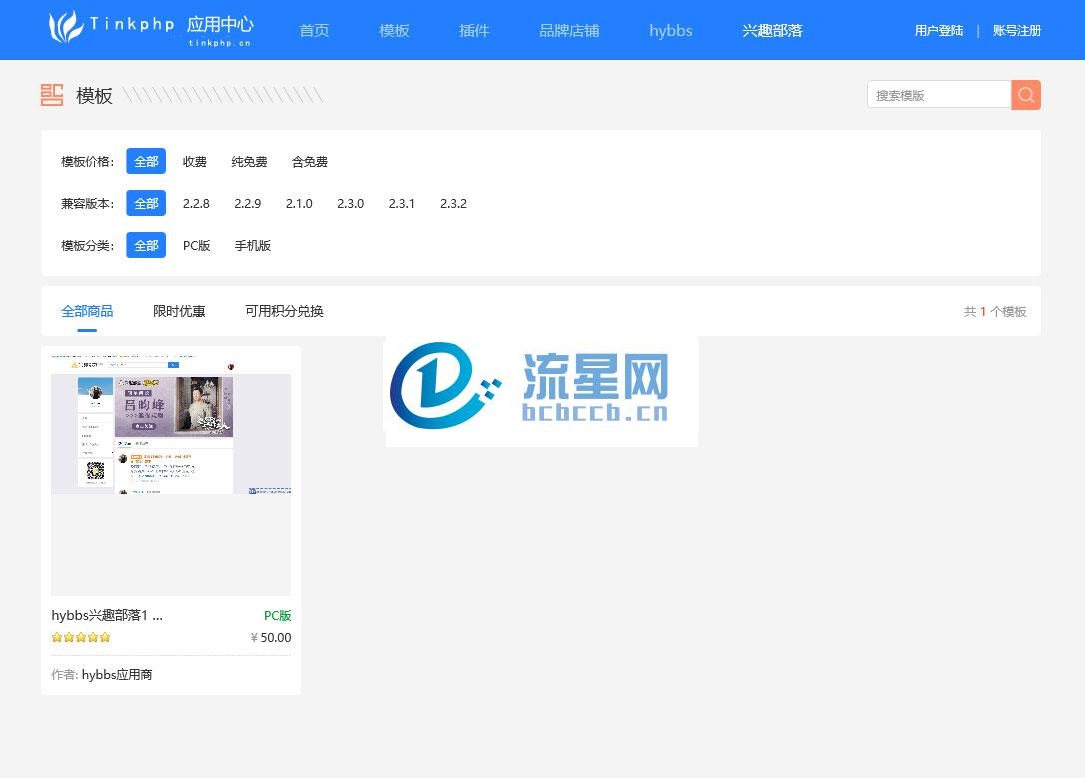Filter compatible version 2.2.9

(247, 203)
